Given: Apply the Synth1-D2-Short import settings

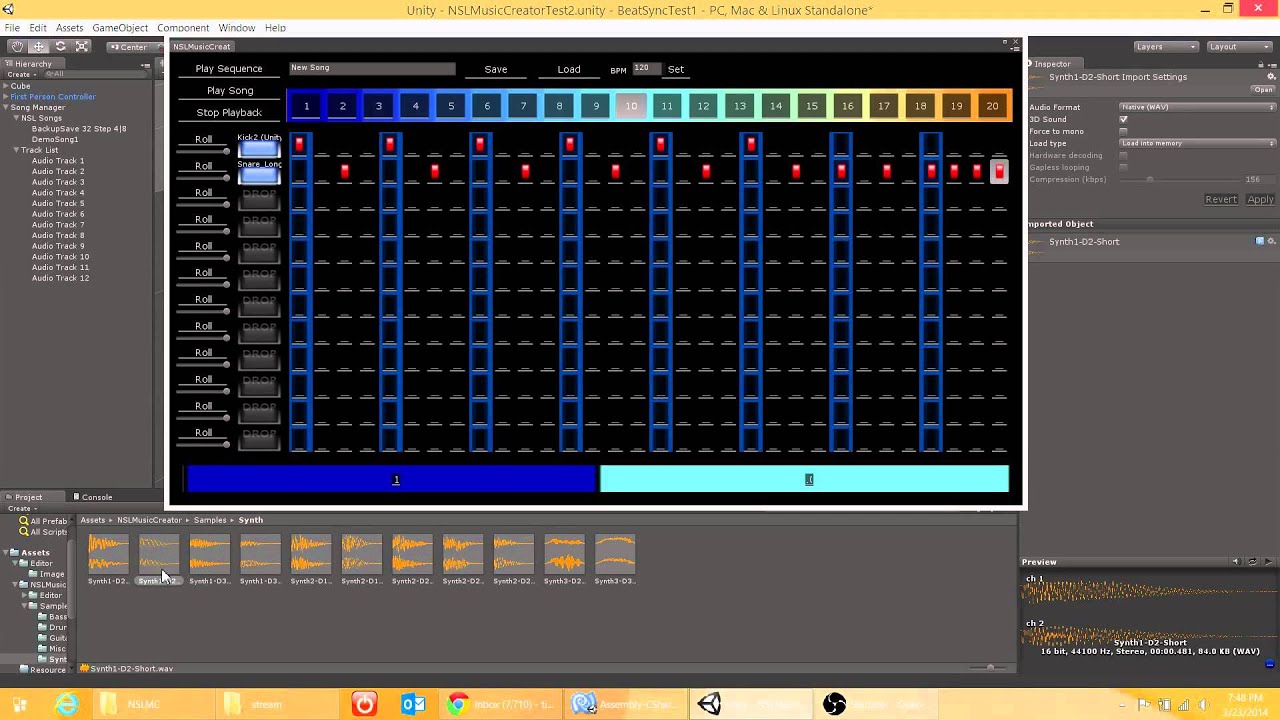Looking at the screenshot, I should (1260, 199).
